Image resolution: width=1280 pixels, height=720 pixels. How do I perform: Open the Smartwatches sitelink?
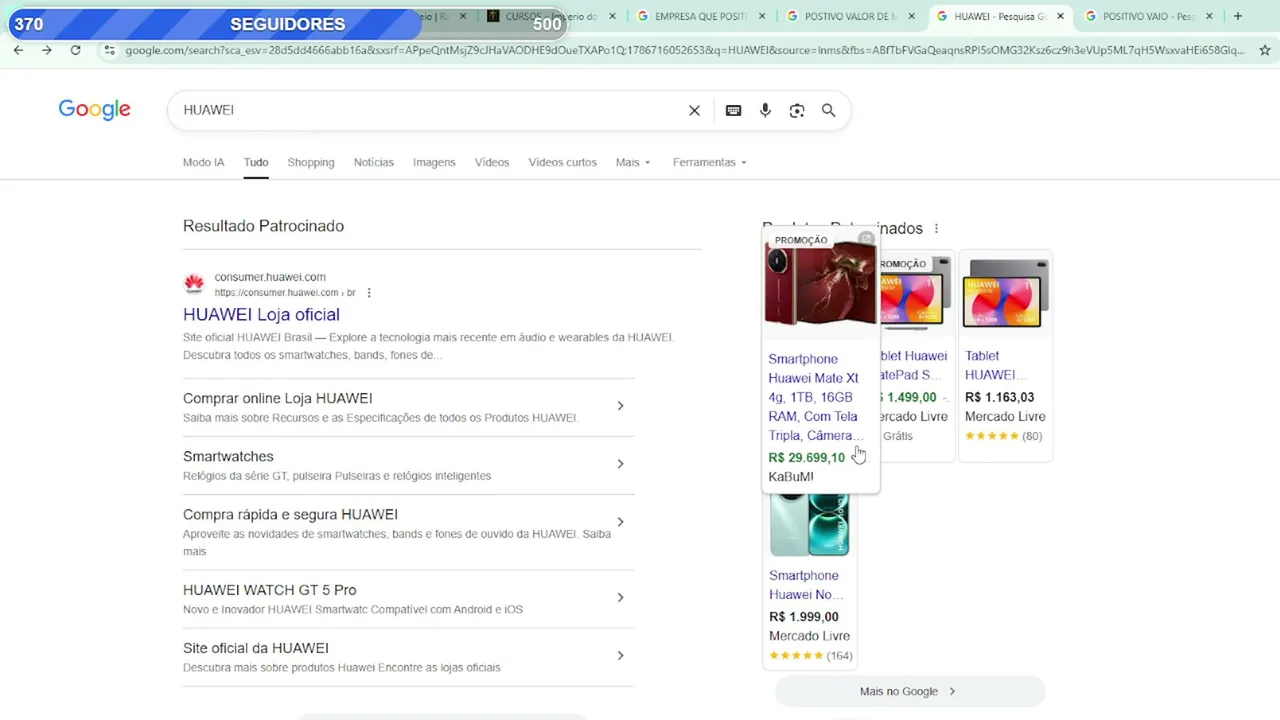(228, 456)
